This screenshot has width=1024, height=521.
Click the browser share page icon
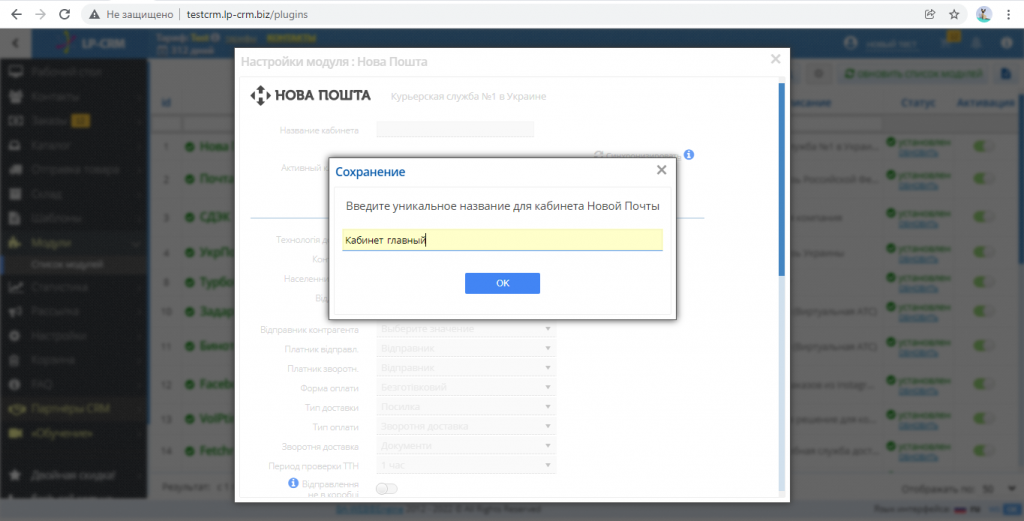930,14
